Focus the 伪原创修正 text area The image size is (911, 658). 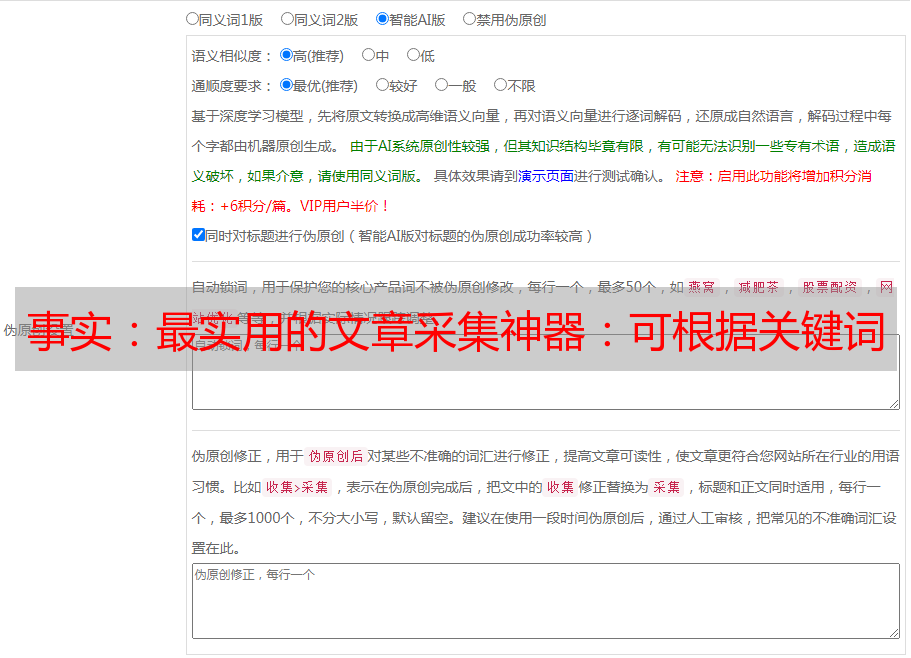pyautogui.click(x=545, y=600)
